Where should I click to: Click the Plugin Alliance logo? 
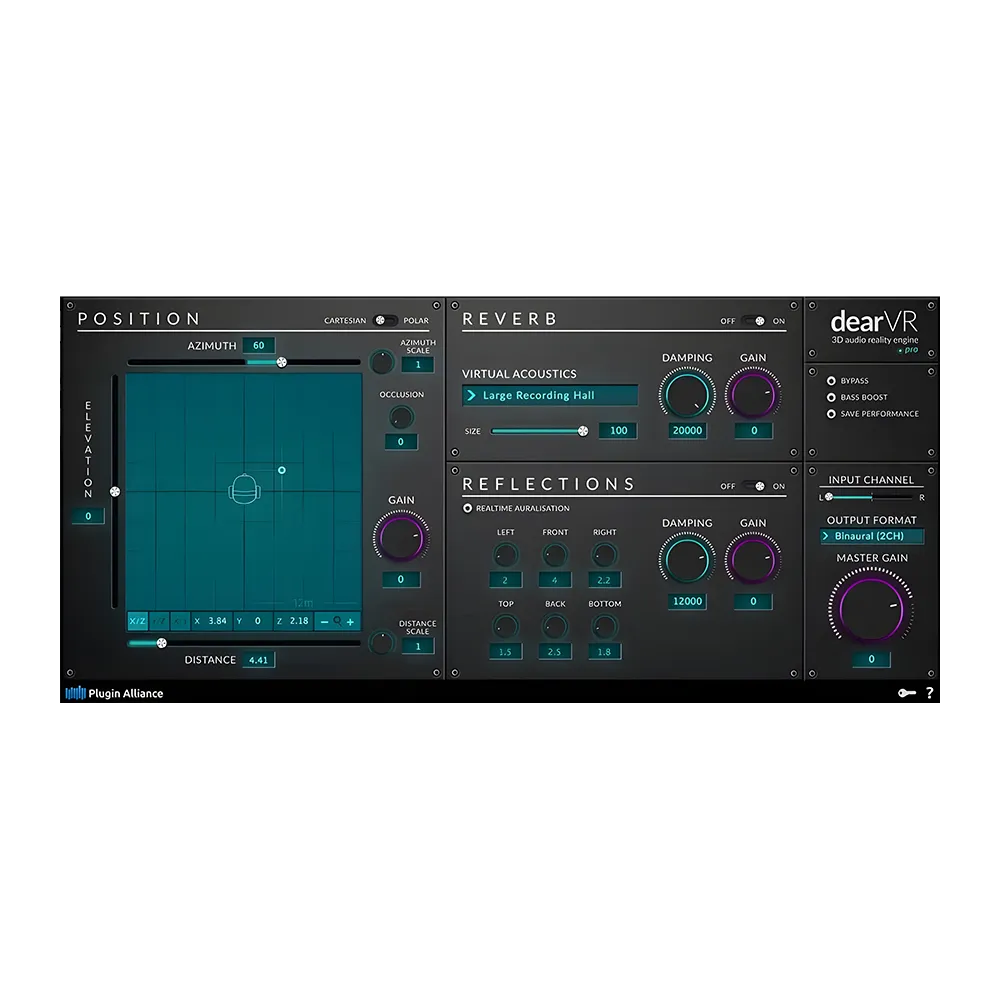click(x=114, y=693)
